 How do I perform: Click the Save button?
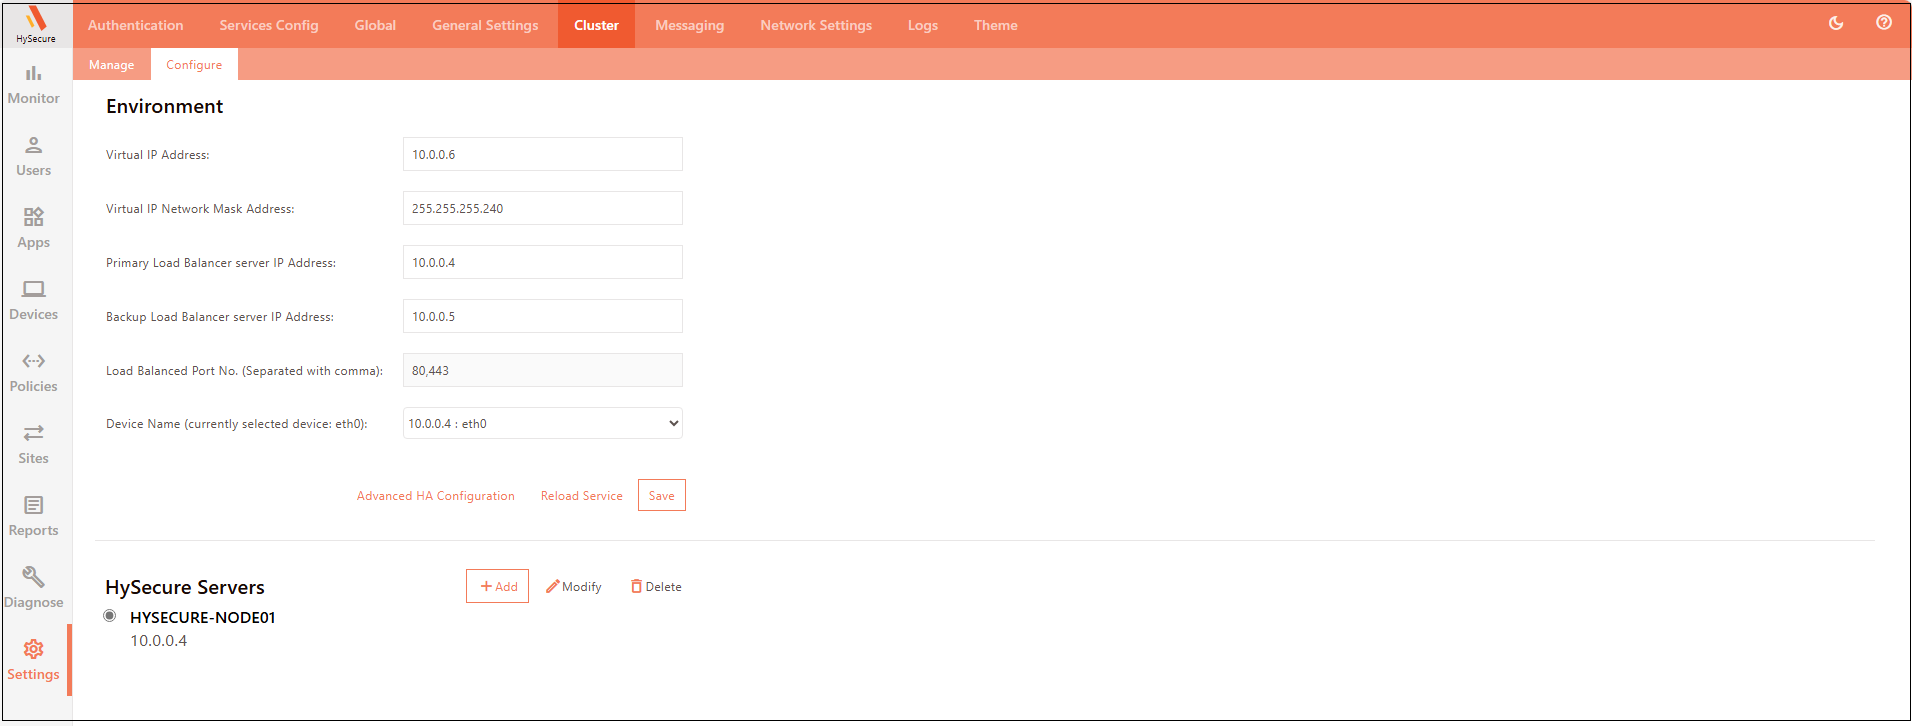pos(662,495)
